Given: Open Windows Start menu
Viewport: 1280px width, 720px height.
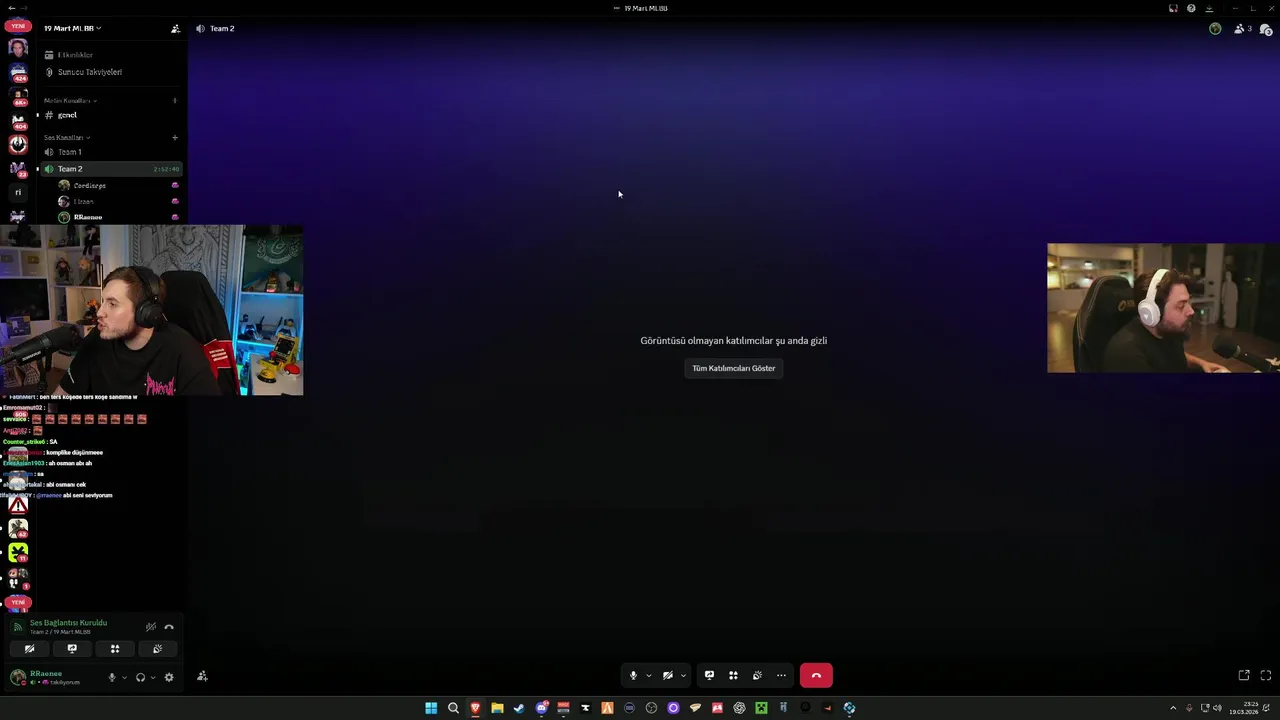Looking at the screenshot, I should 431,708.
